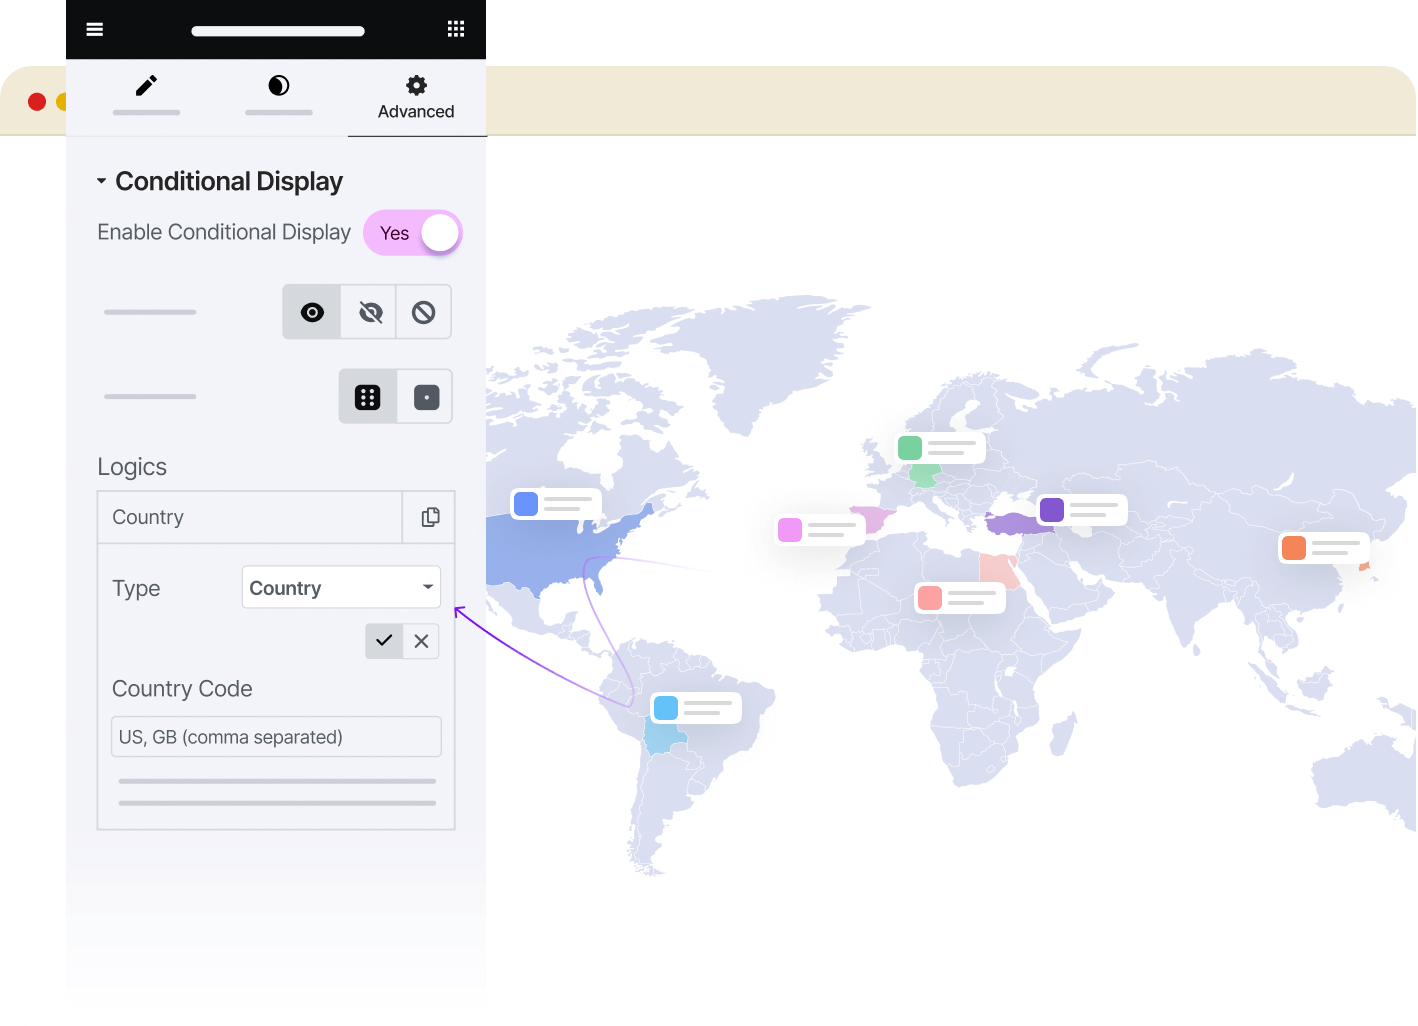Click the Logics heading text
Image resolution: width=1418 pixels, height=1026 pixels.
tap(132, 467)
